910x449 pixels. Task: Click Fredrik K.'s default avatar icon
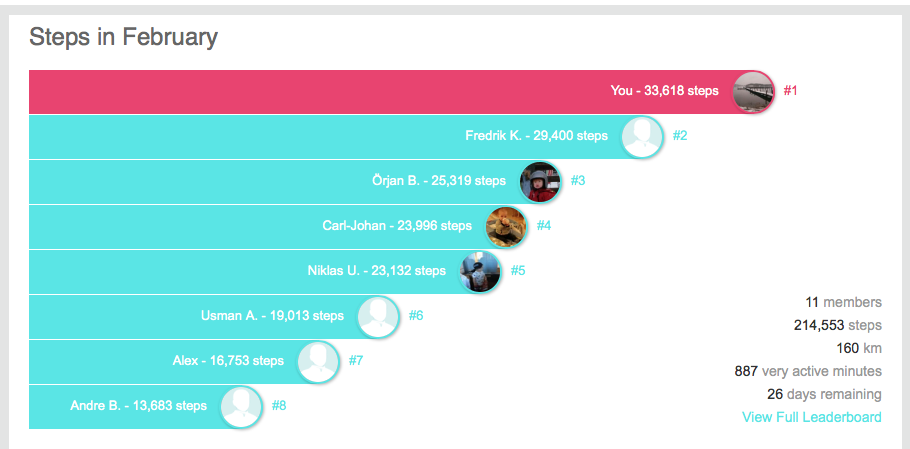642,137
